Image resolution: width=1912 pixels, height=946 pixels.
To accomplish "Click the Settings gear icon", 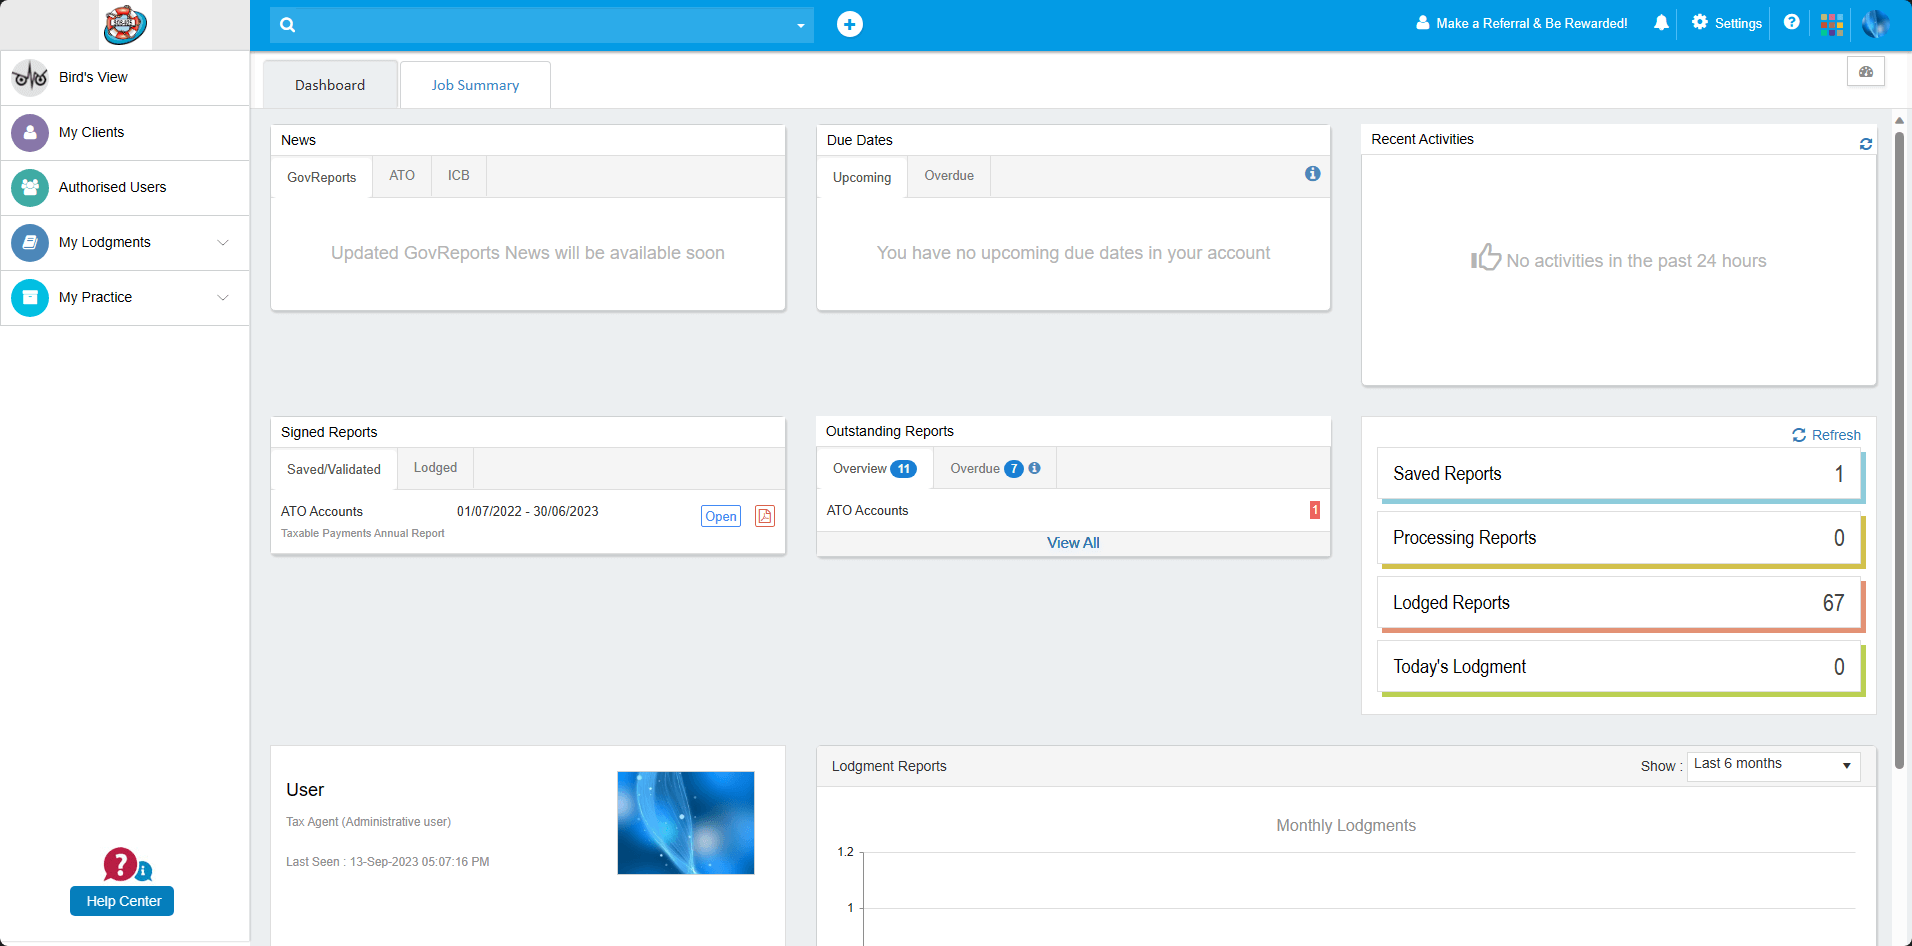I will pos(1700,22).
